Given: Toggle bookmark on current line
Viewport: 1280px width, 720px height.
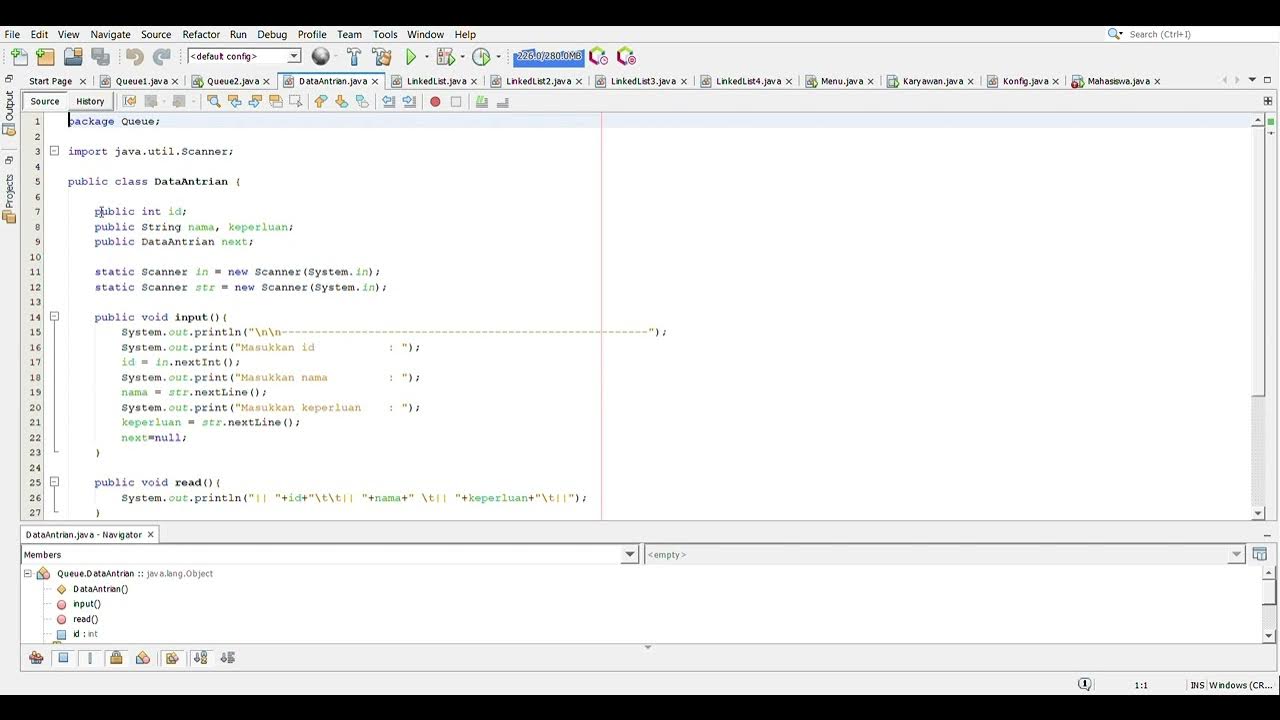Looking at the screenshot, I should pyautogui.click(x=362, y=101).
